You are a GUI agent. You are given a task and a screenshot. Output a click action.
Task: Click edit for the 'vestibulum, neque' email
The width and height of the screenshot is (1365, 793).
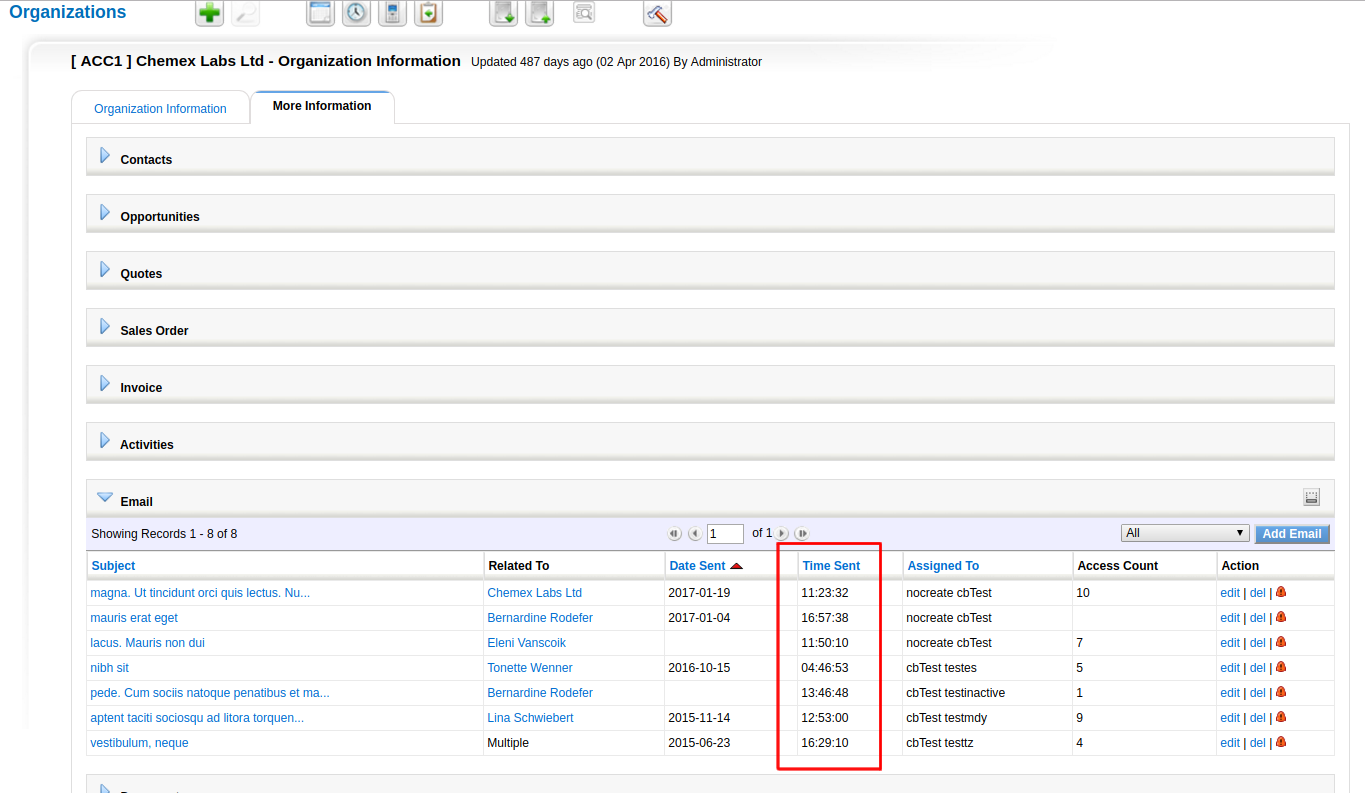[1230, 743]
